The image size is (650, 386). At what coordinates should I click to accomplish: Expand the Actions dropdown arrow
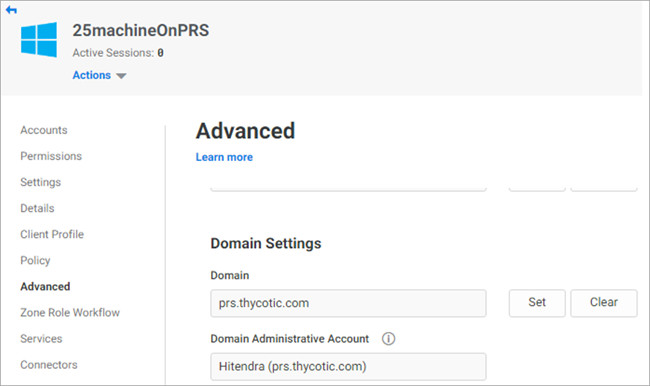(x=121, y=76)
